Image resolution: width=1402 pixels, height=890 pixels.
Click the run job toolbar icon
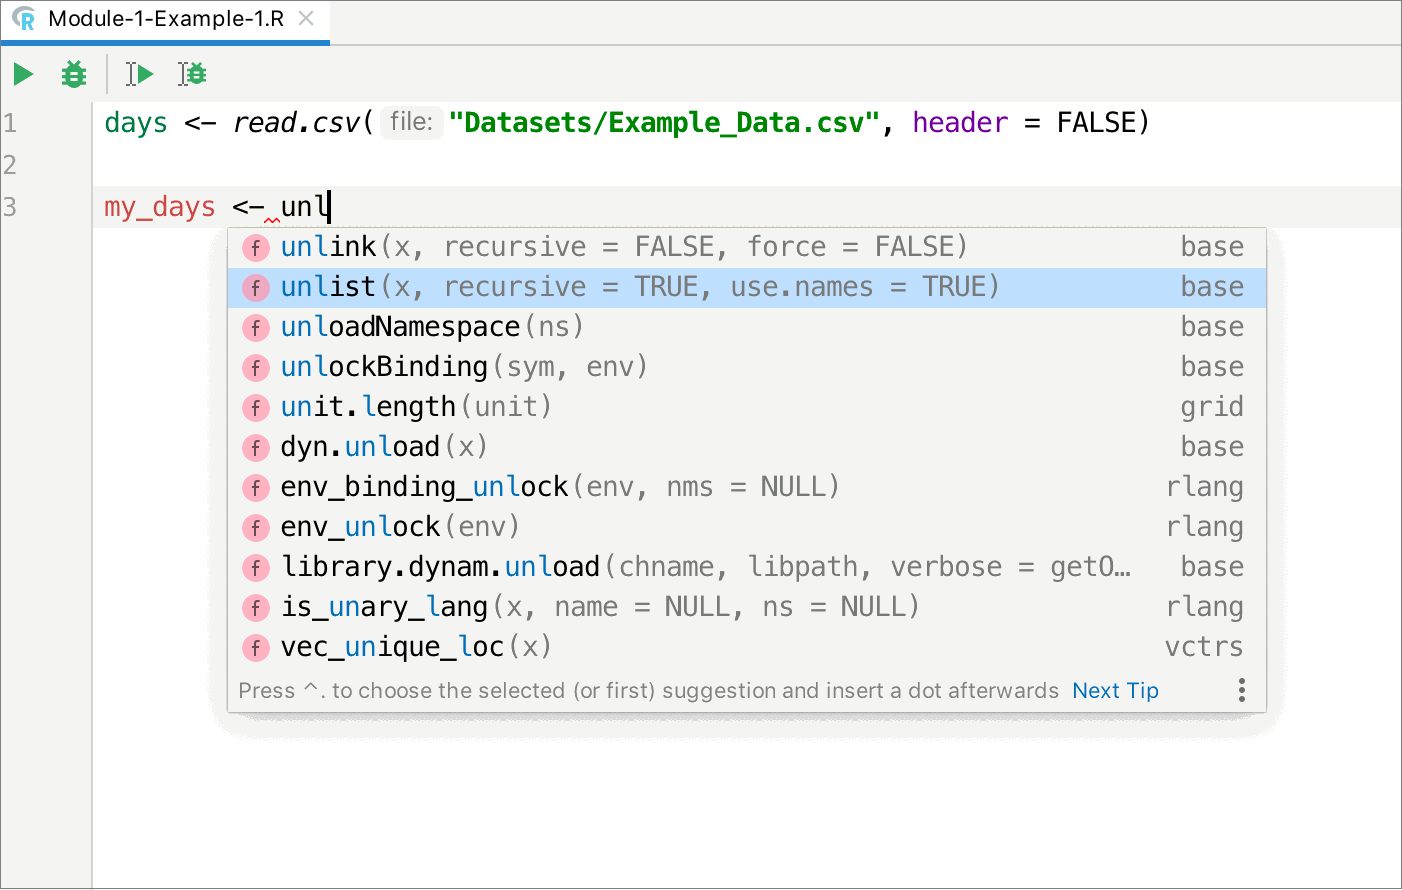point(138,73)
